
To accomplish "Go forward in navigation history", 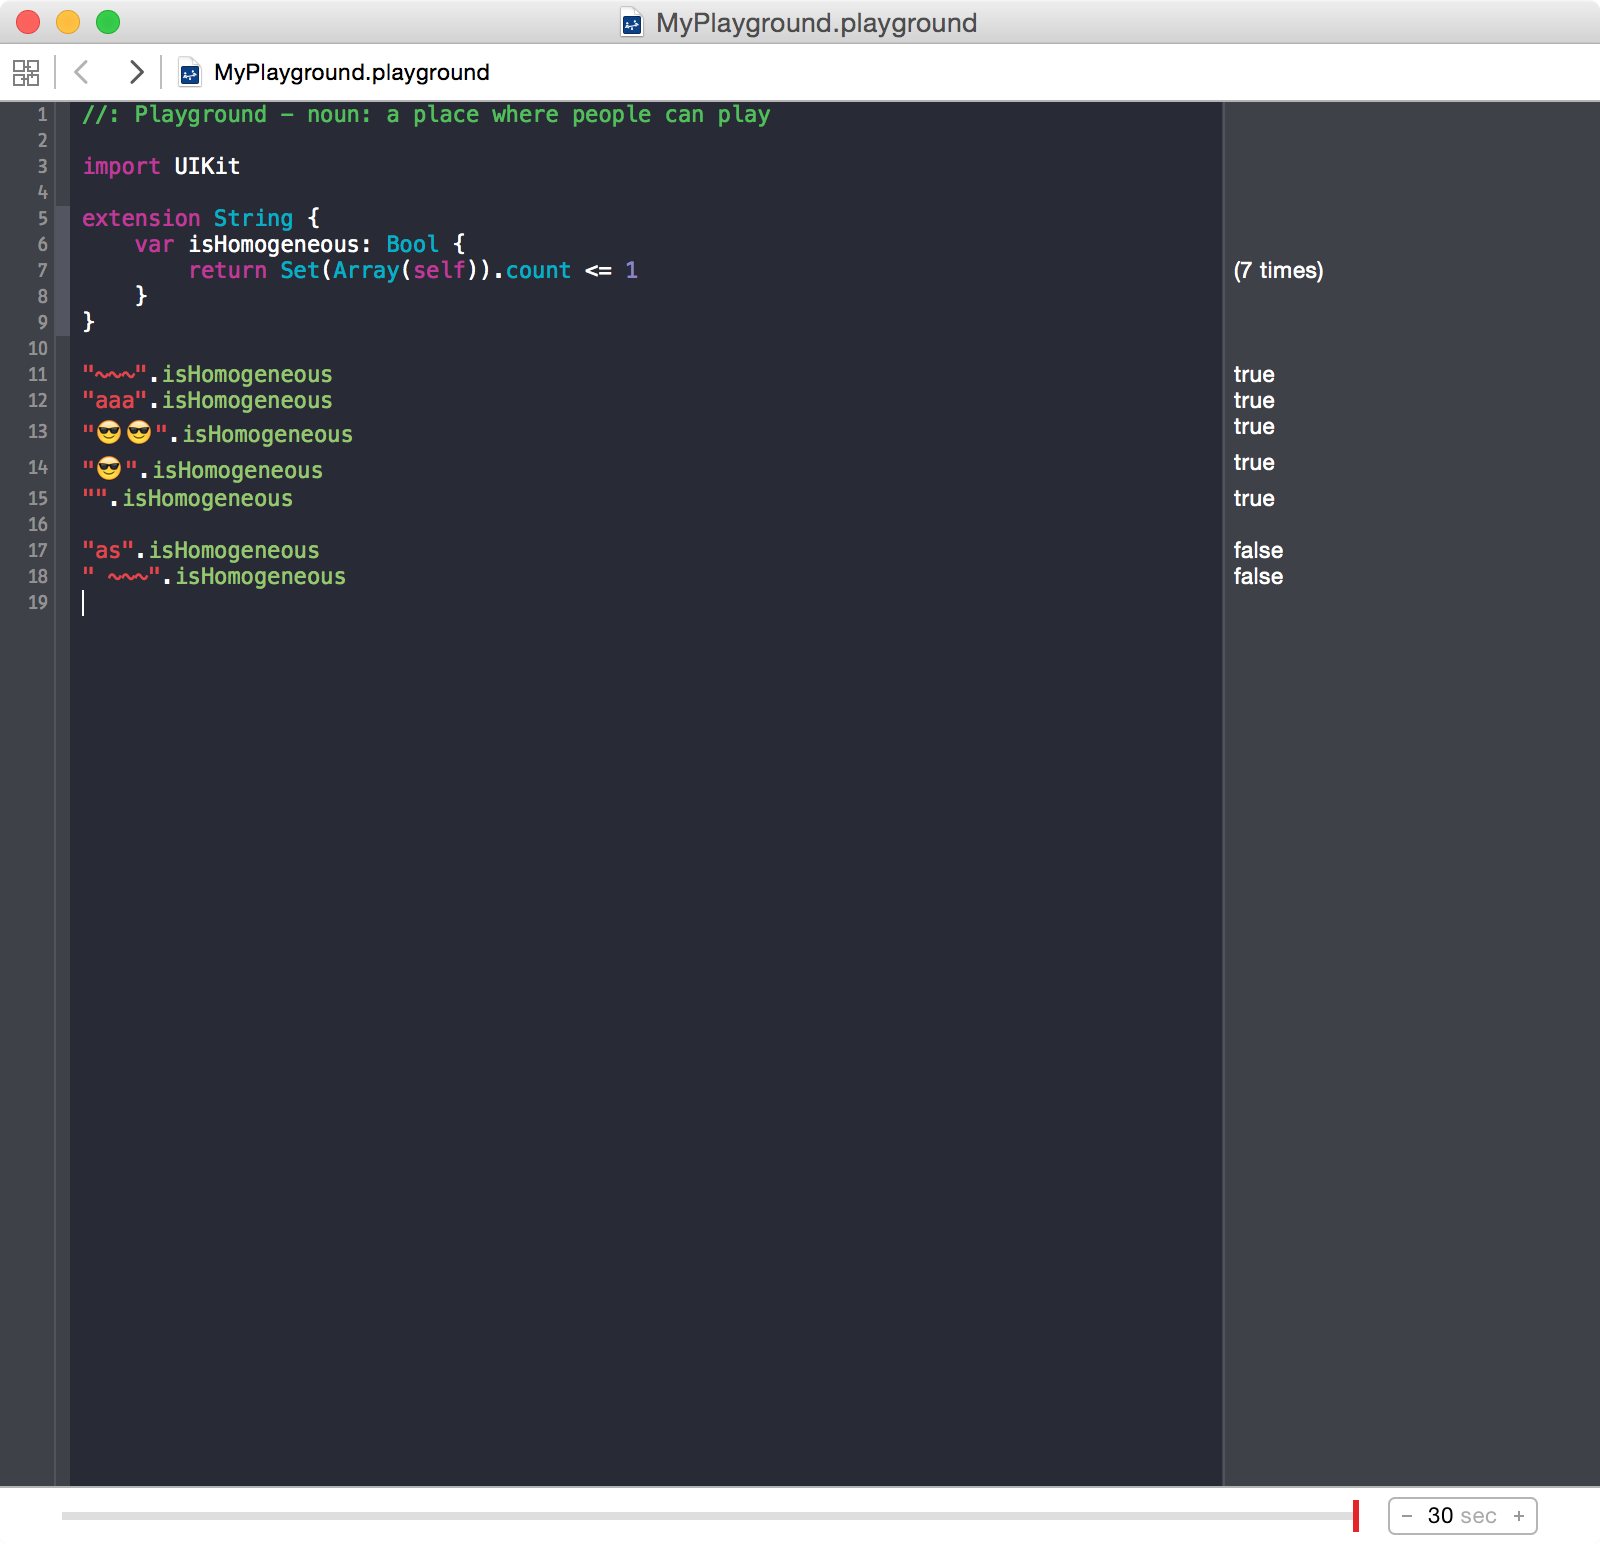I will [136, 72].
